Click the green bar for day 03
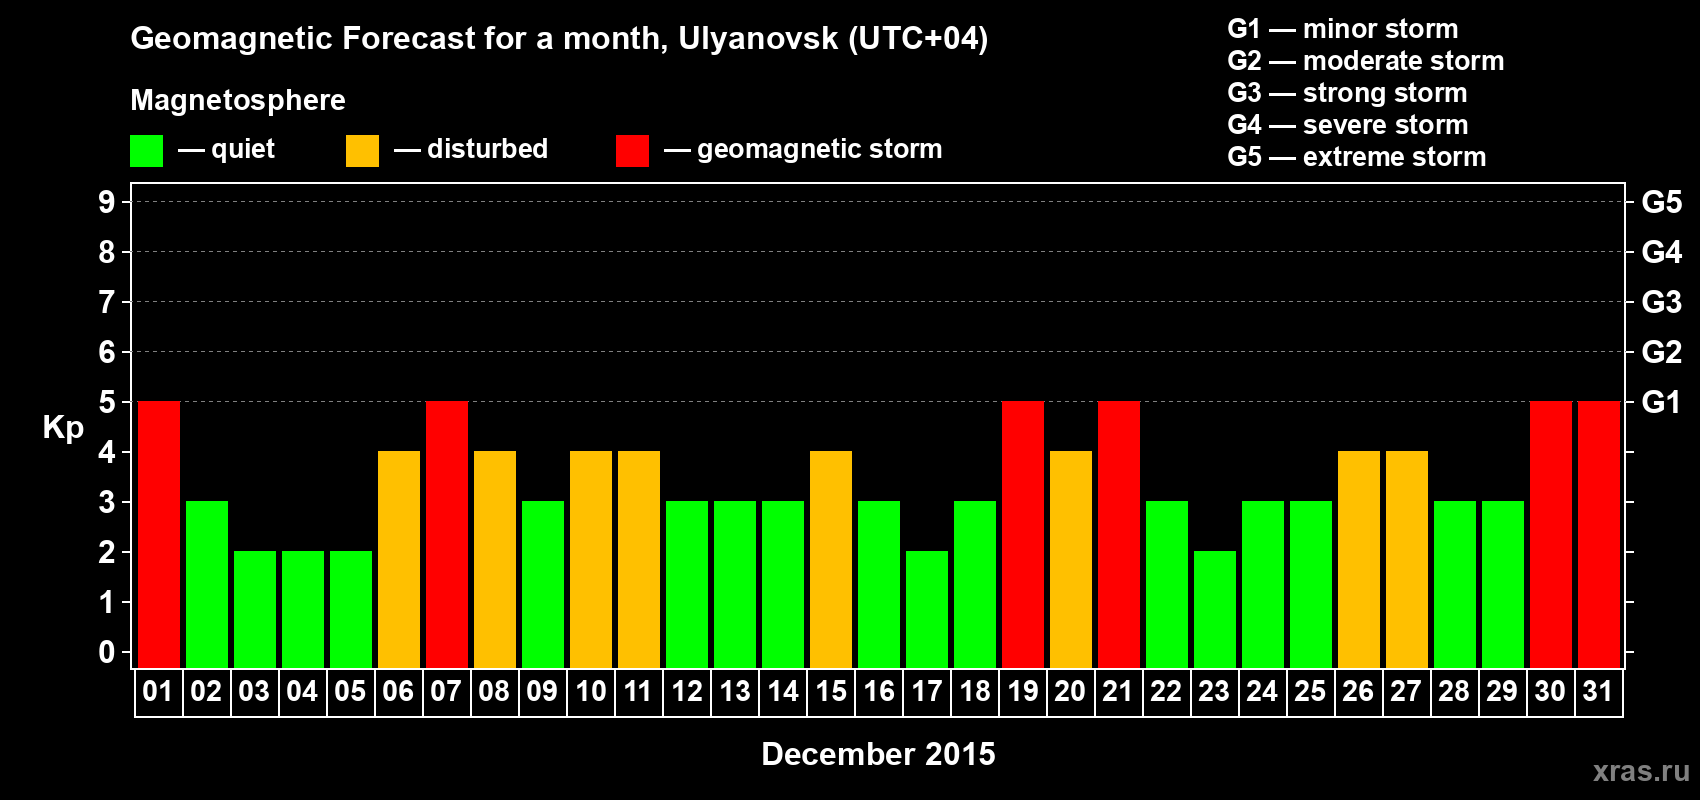Image resolution: width=1700 pixels, height=800 pixels. coord(255,609)
